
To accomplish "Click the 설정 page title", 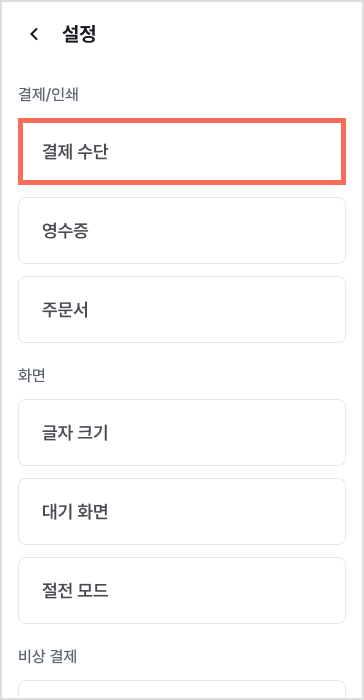I will [79, 34].
